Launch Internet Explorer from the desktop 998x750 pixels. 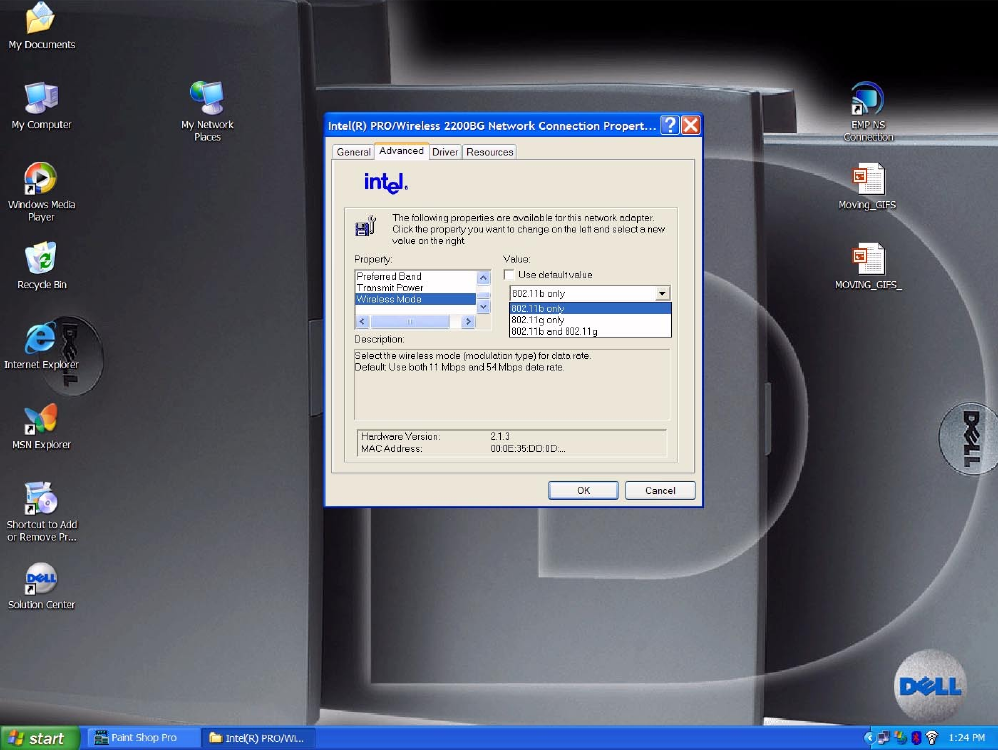[x=40, y=340]
